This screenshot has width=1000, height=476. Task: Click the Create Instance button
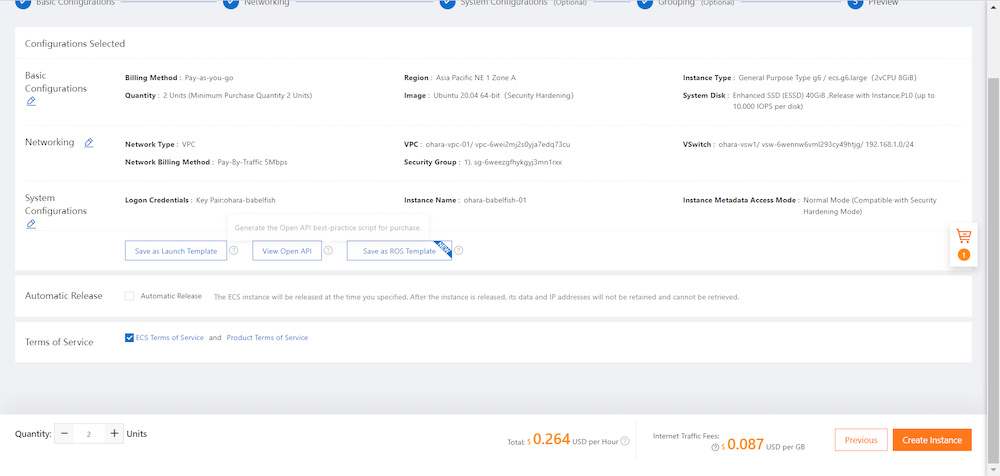(x=932, y=440)
